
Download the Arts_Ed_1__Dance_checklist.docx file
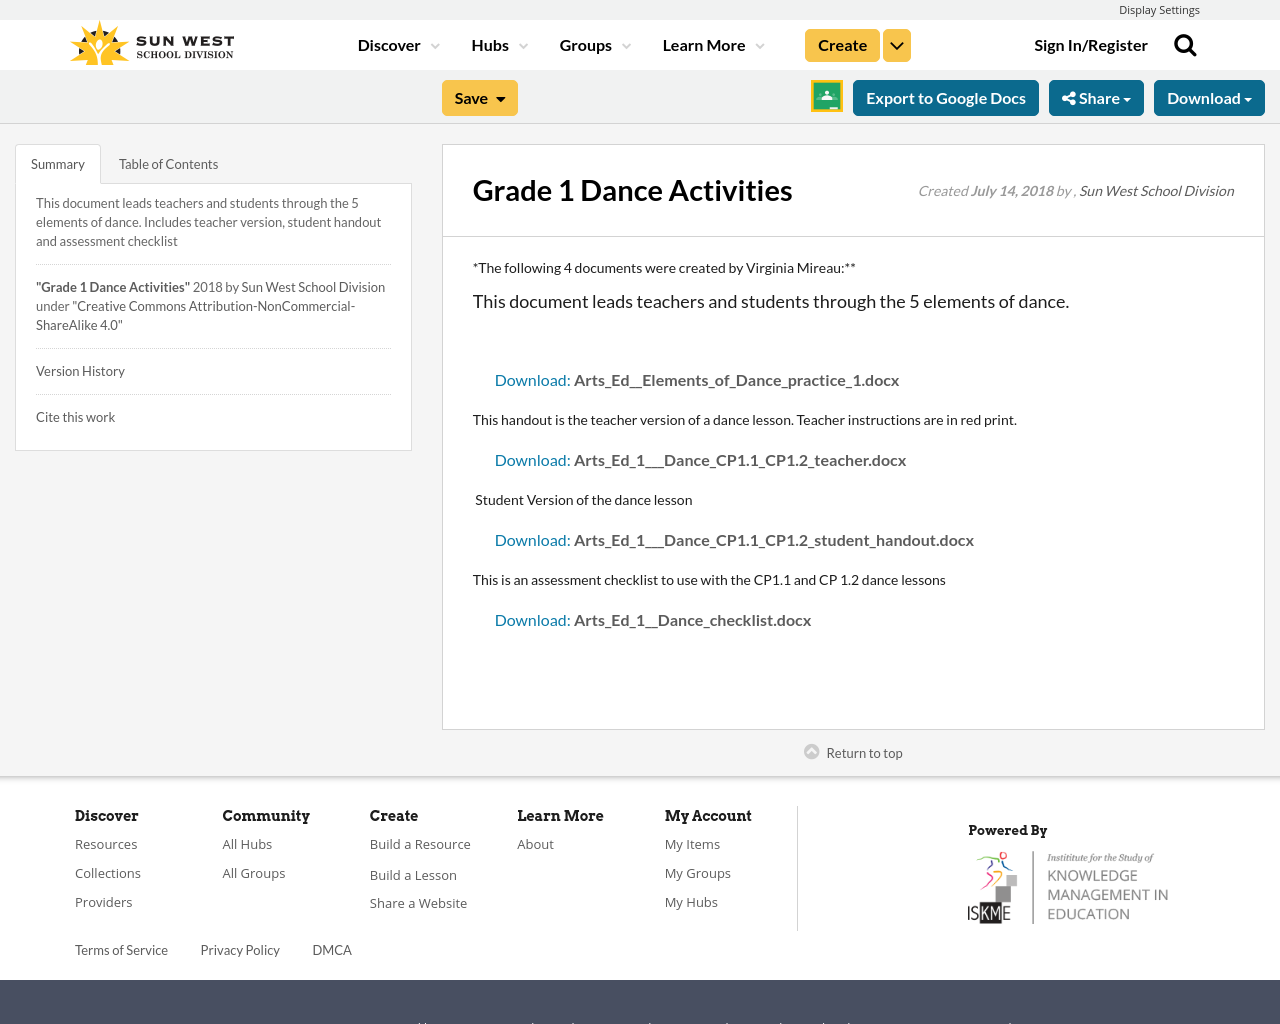[652, 618]
